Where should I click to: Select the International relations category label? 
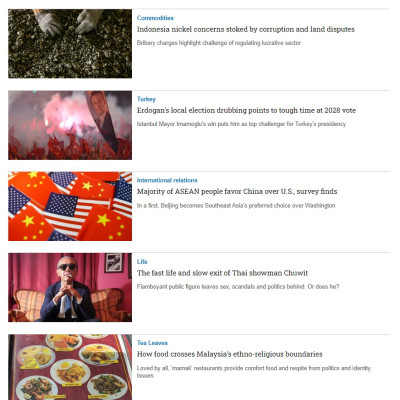tap(167, 180)
